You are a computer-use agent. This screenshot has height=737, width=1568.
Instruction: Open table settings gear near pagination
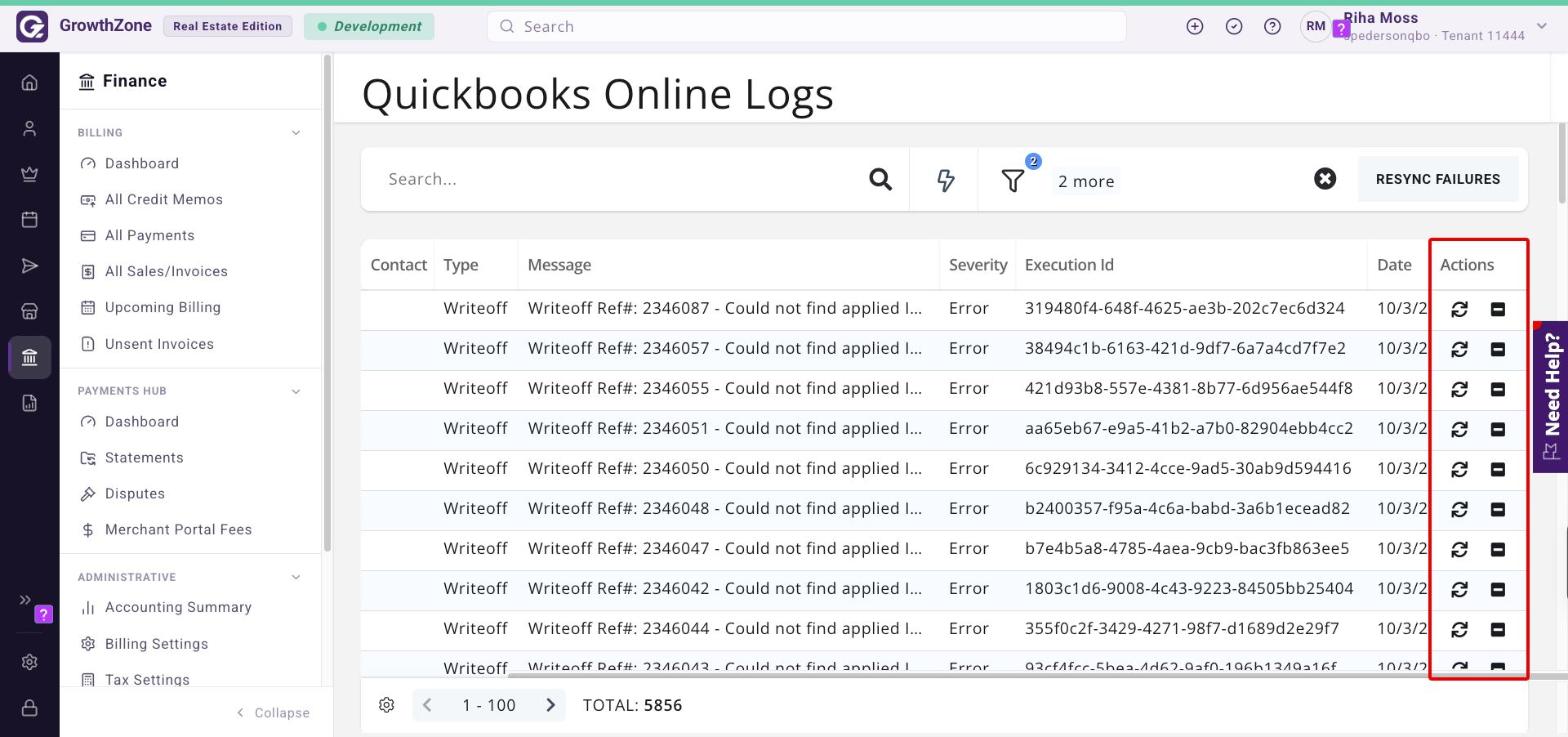[x=386, y=705]
